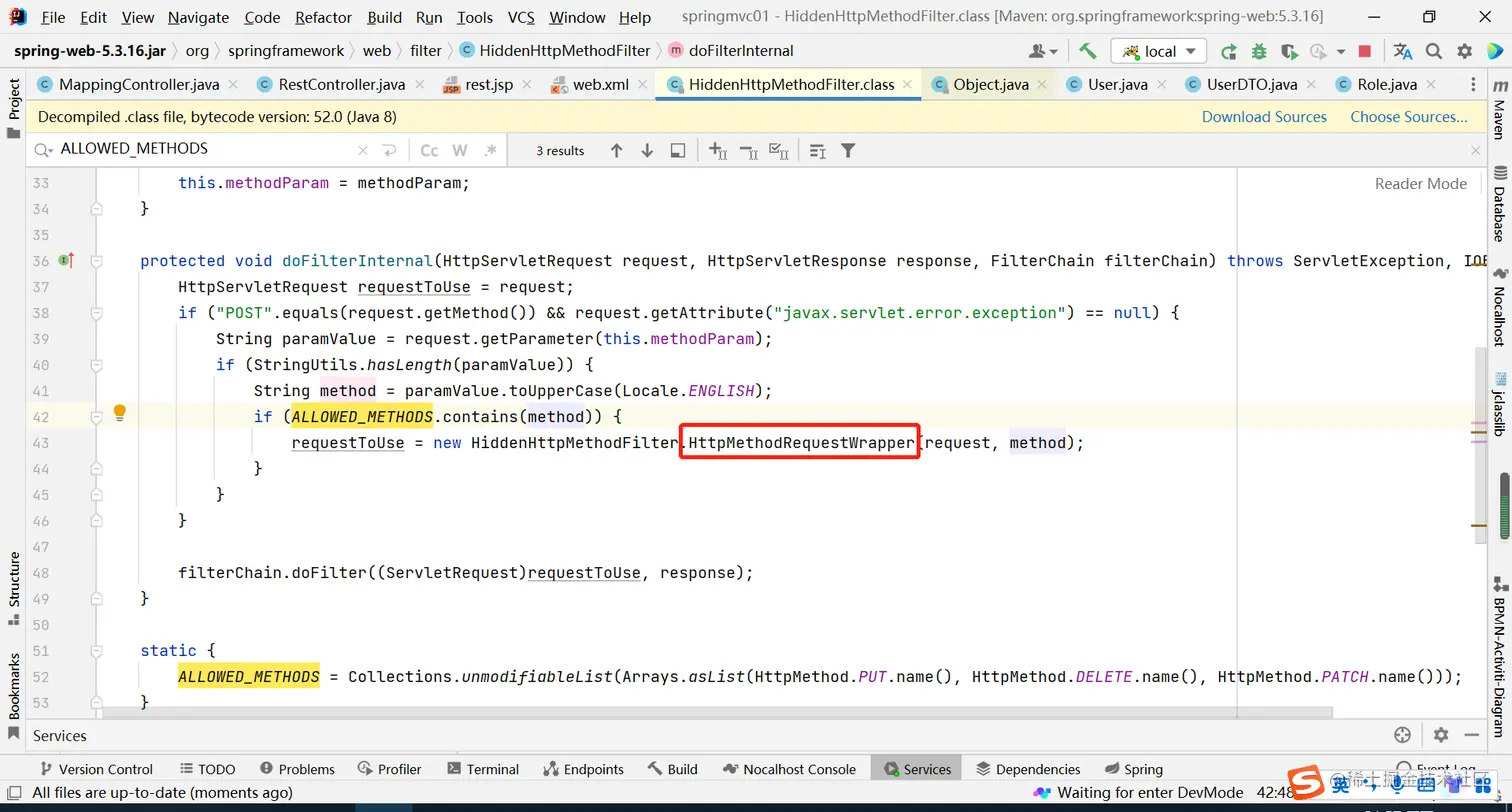Open the Navigate menu
The image size is (1512, 812).
[198, 17]
